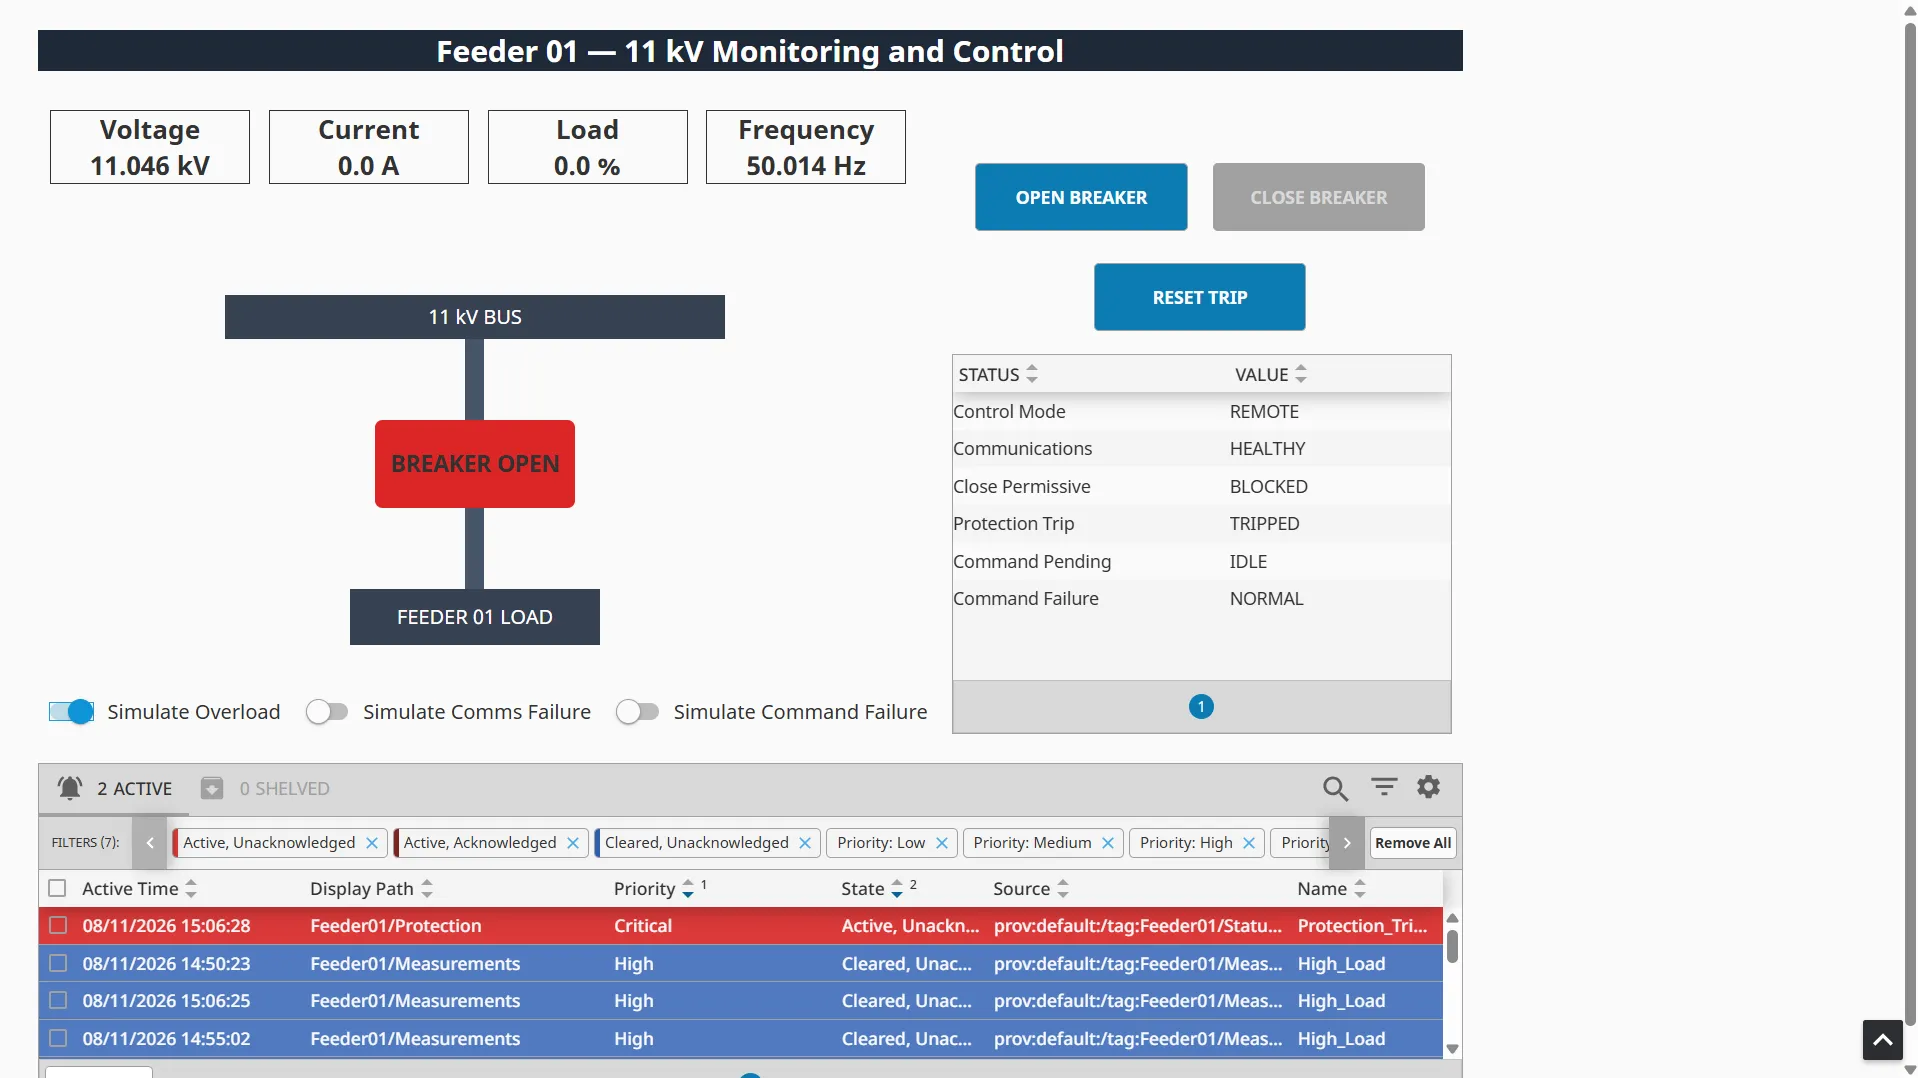Click the shelved alarms icon
Screen dimensions: 1918x1078
coord(212,788)
